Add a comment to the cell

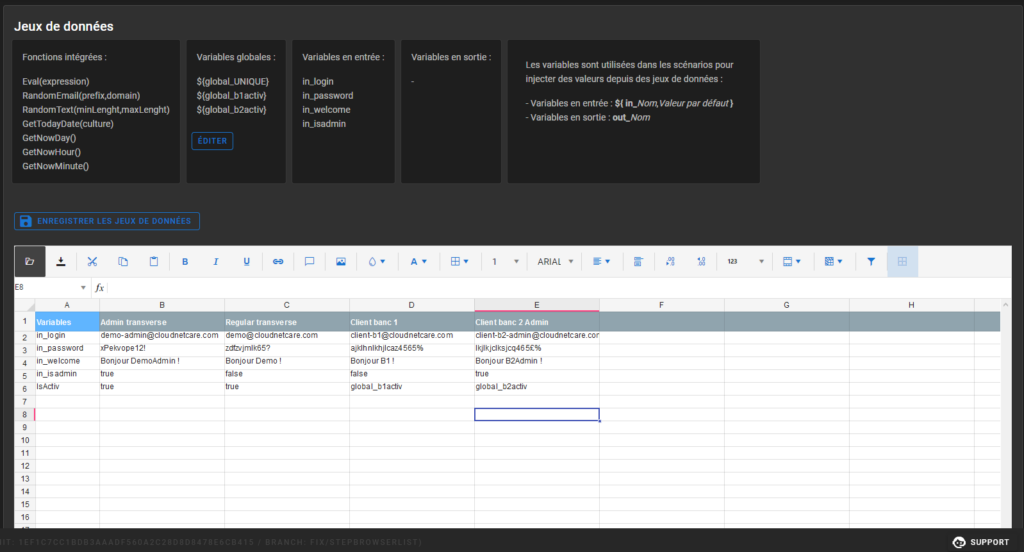coord(309,261)
